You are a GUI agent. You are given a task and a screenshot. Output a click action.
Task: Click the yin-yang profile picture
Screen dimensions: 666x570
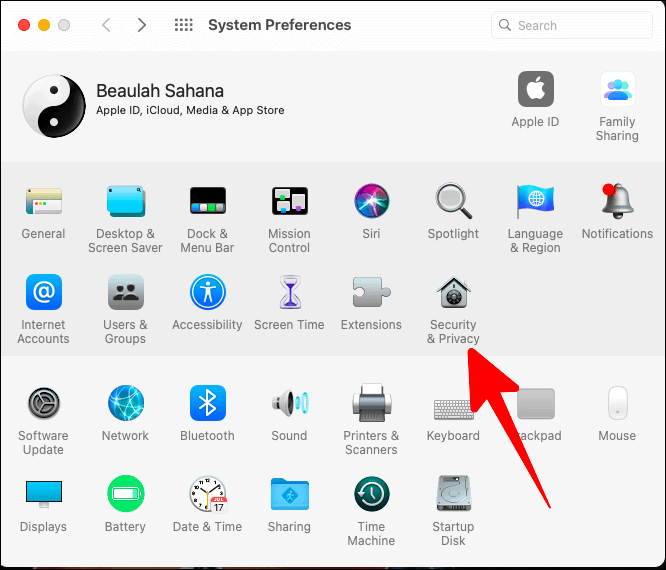click(x=54, y=106)
